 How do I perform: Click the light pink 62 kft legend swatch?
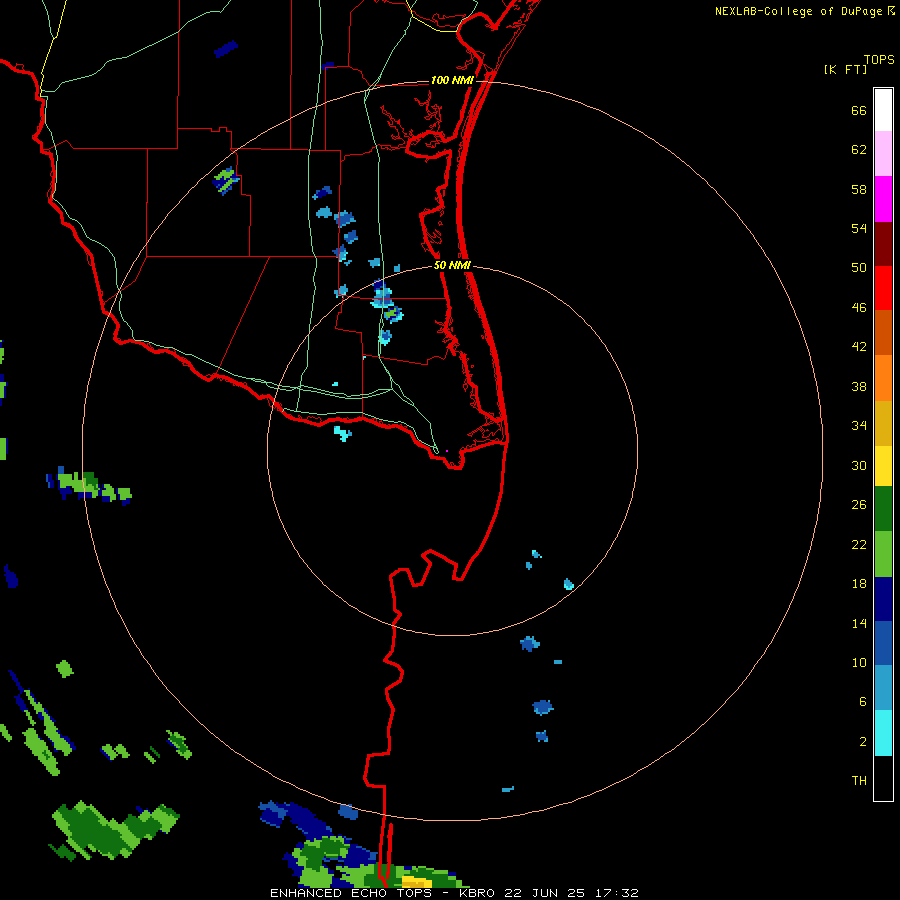(x=883, y=153)
